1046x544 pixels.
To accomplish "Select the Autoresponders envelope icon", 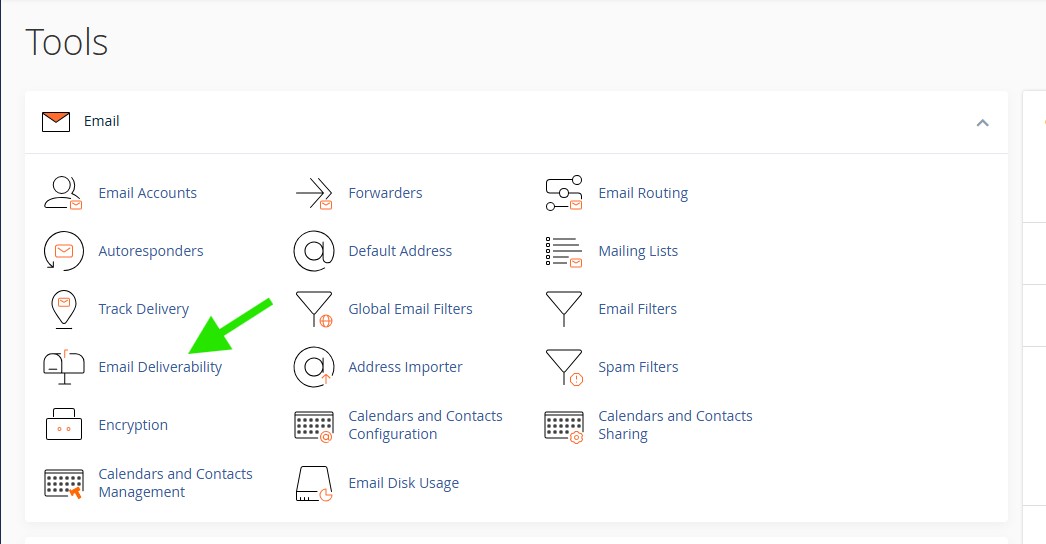I will click(63, 251).
